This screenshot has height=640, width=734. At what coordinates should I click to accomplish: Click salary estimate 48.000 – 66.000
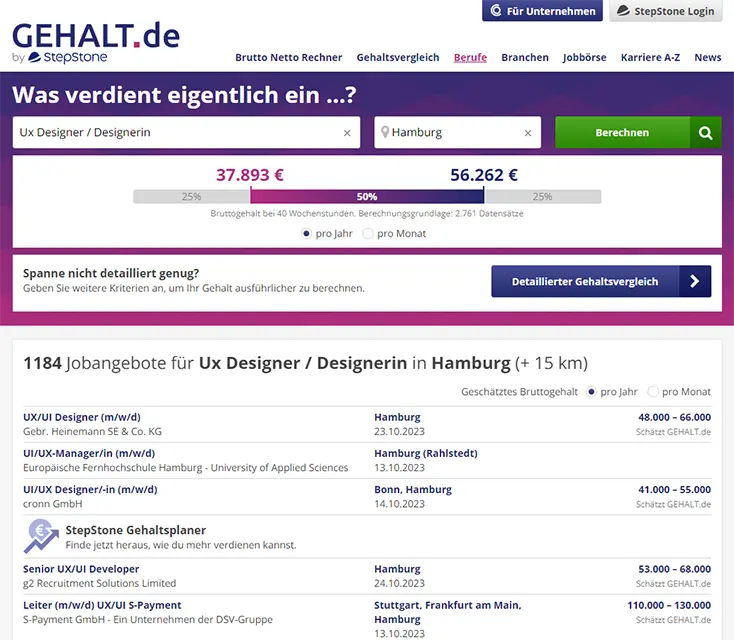coord(675,417)
